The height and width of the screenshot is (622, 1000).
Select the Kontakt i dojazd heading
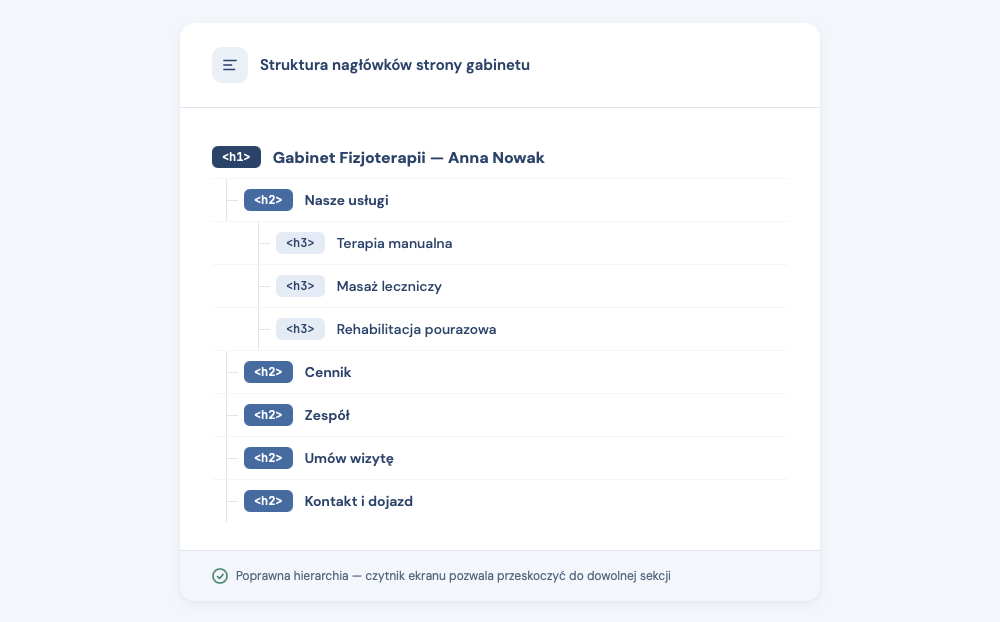coord(358,501)
